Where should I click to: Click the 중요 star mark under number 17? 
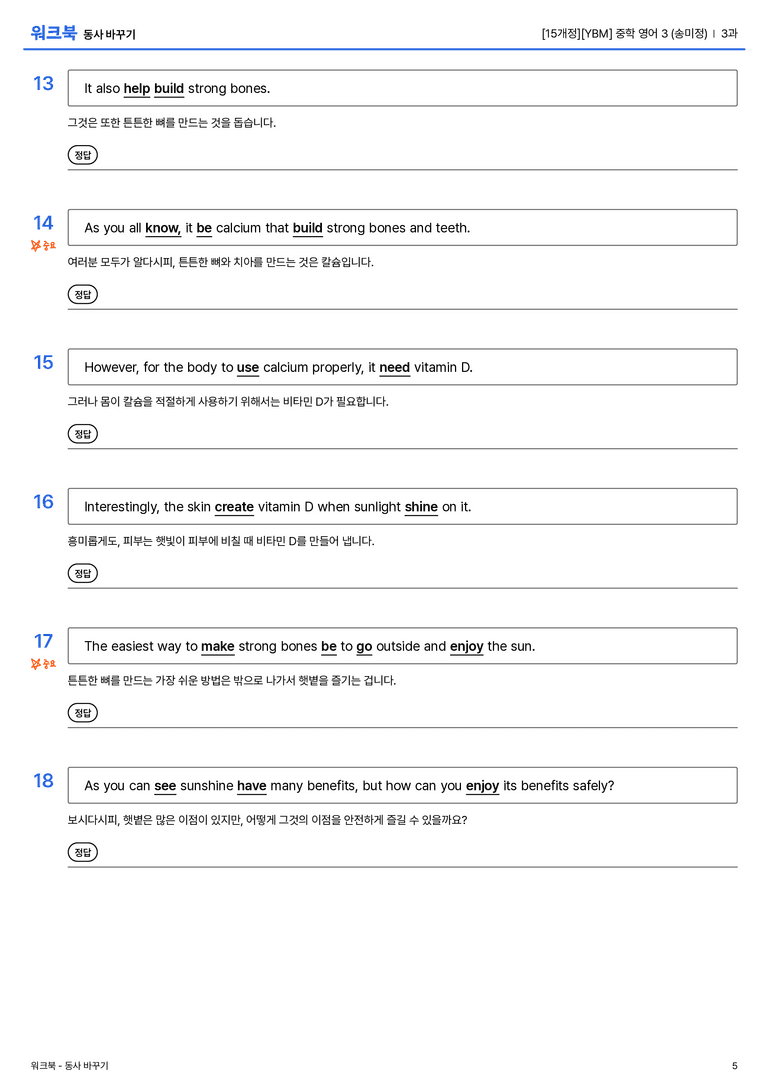click(43, 664)
